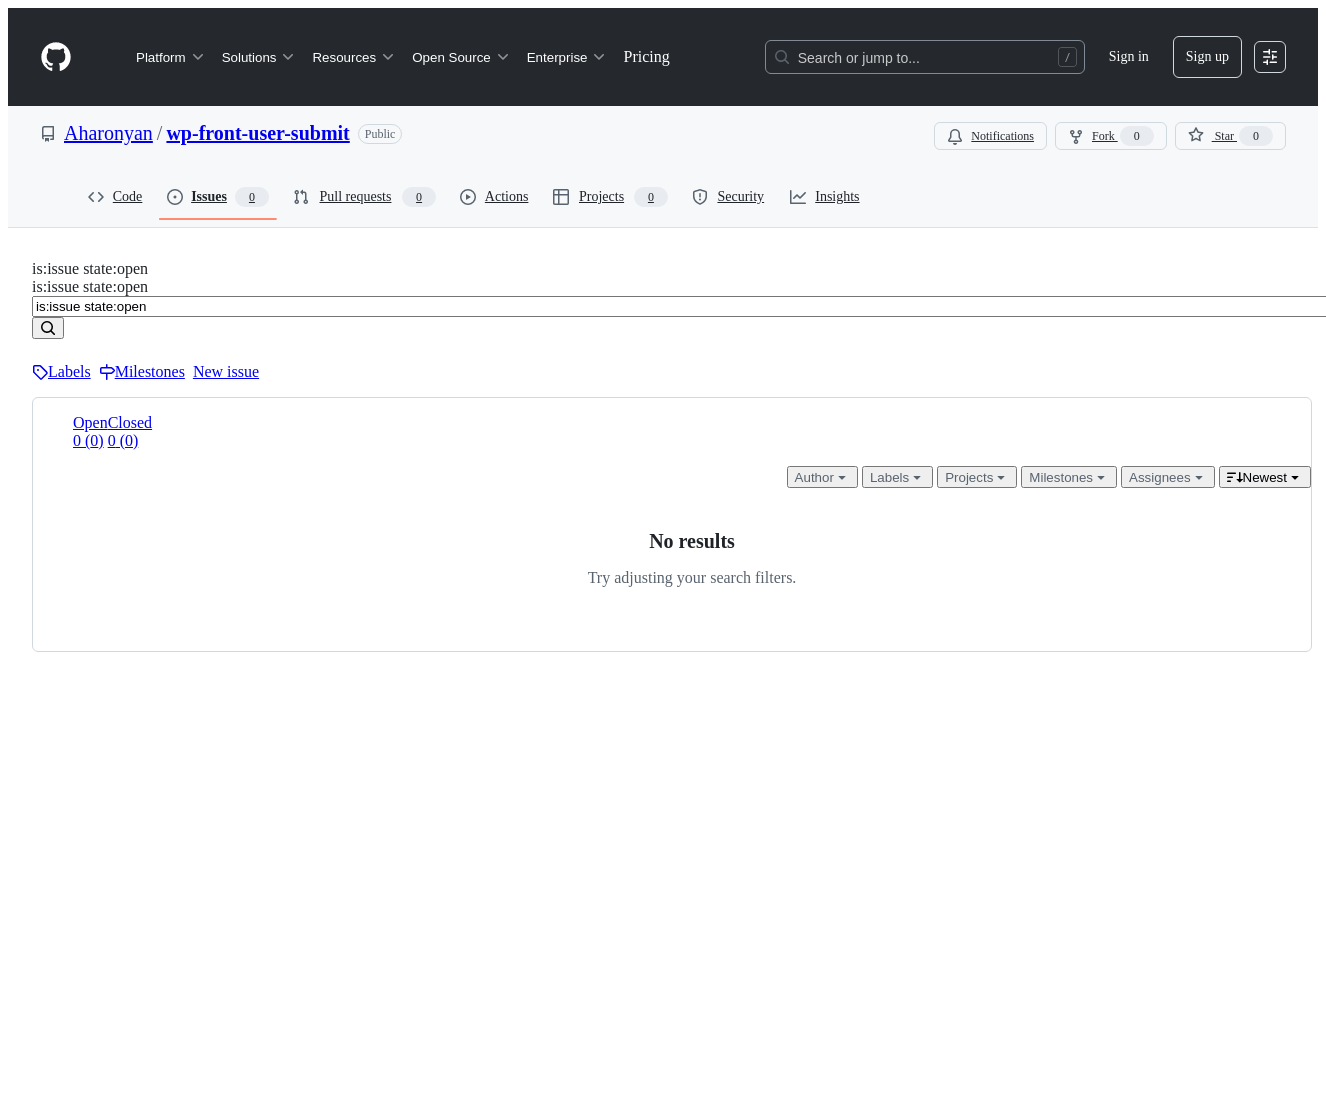This screenshot has width=1326, height=1104.
Task: Click the Issues tab count 0 badge
Action: click(x=252, y=197)
